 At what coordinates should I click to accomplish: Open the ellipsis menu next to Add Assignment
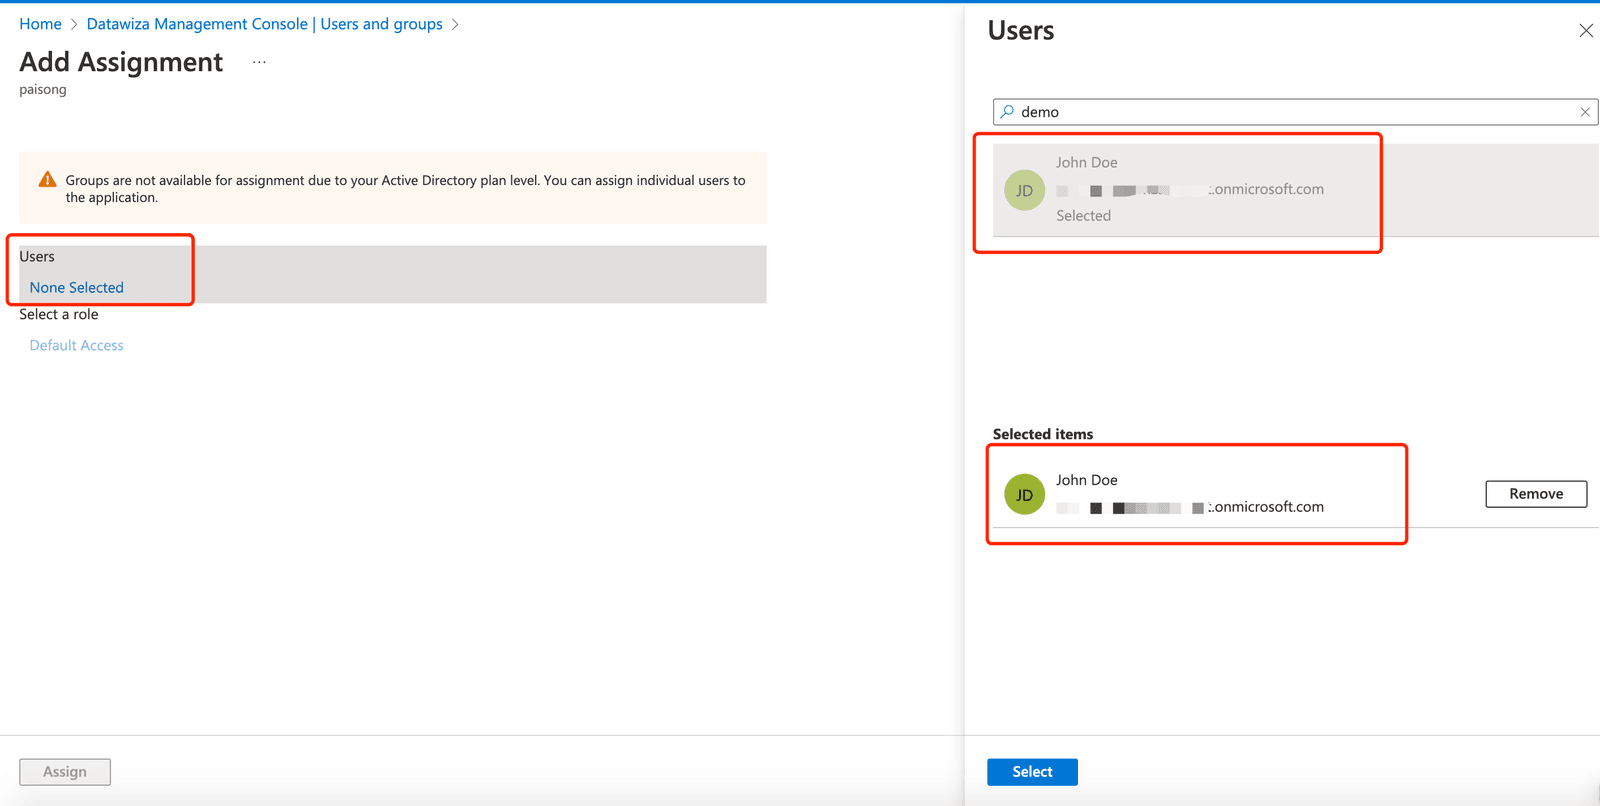[x=259, y=62]
